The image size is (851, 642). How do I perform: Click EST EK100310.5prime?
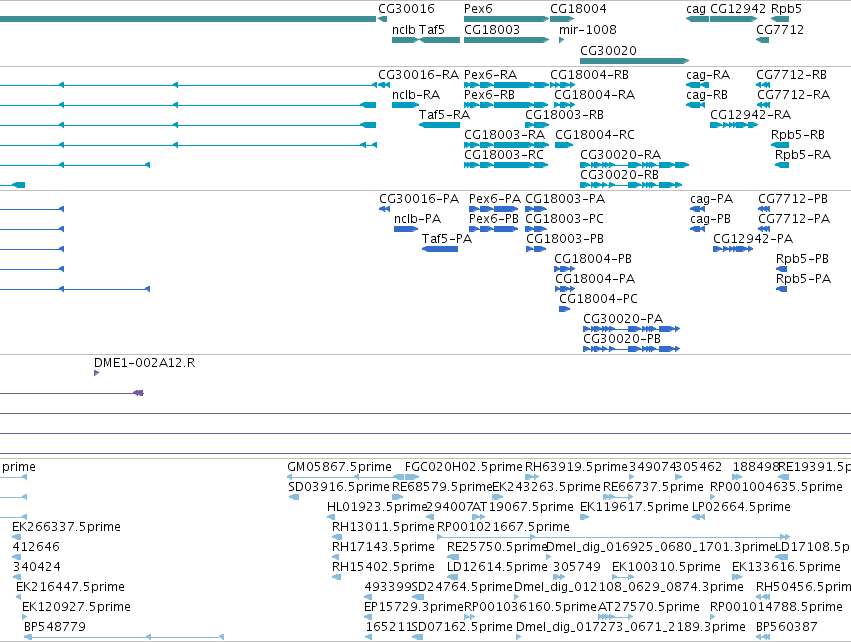click(623, 577)
